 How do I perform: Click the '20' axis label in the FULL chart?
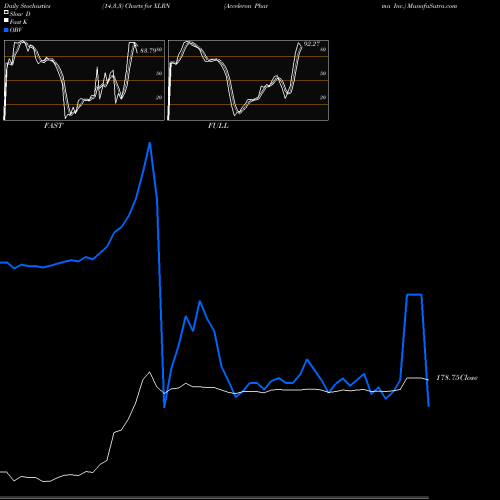tap(323, 98)
